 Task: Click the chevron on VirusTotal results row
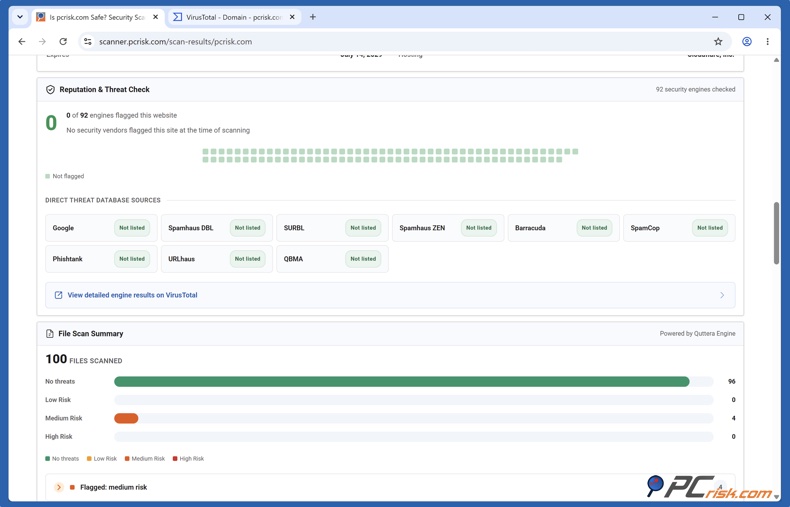(x=722, y=295)
